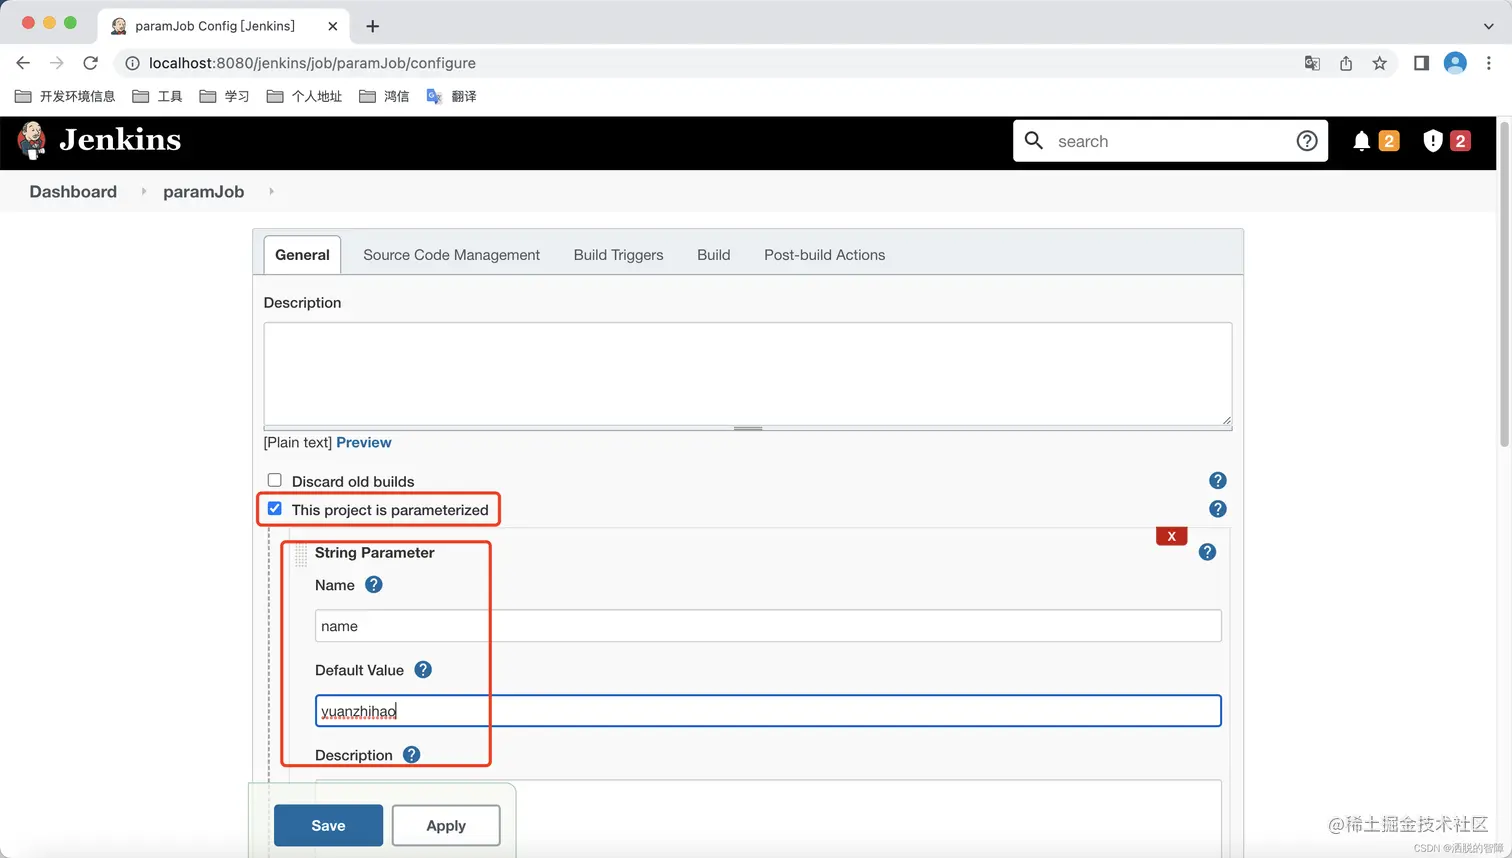Image resolution: width=1512 pixels, height=858 pixels.
Task: Jump to the Build tab
Action: (714, 255)
